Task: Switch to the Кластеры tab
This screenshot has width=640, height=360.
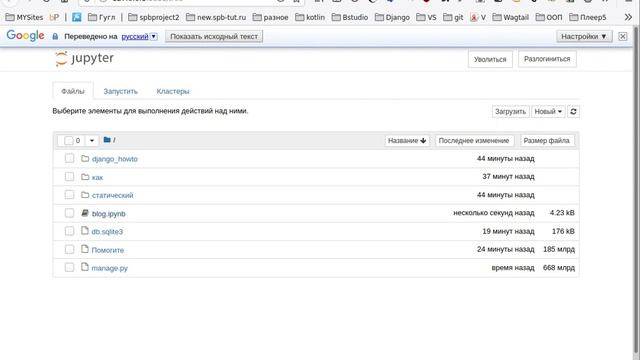Action: pos(173,91)
